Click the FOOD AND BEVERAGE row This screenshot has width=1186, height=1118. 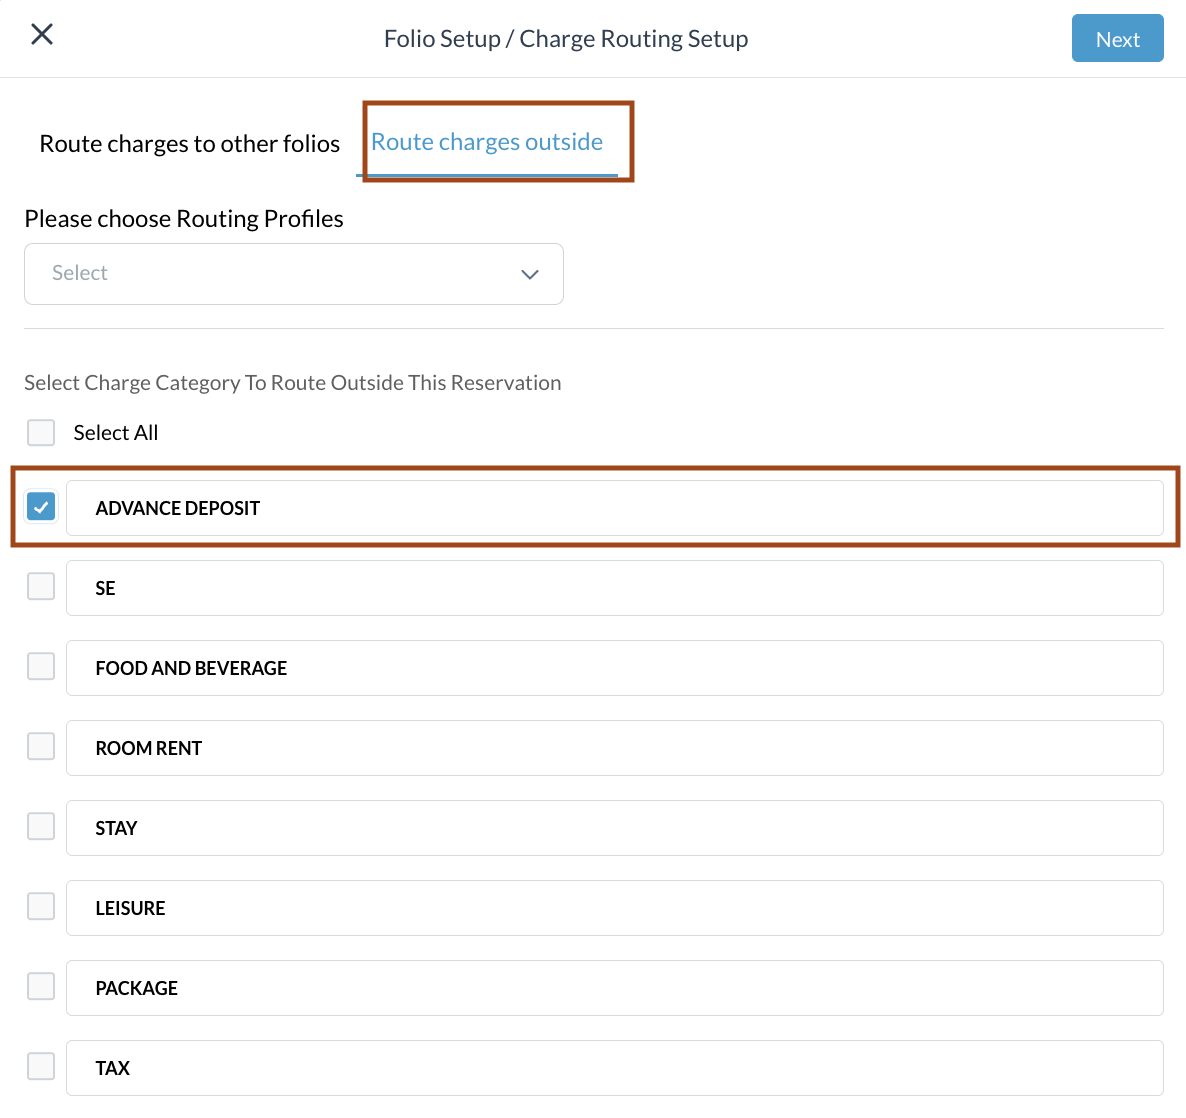(x=614, y=668)
